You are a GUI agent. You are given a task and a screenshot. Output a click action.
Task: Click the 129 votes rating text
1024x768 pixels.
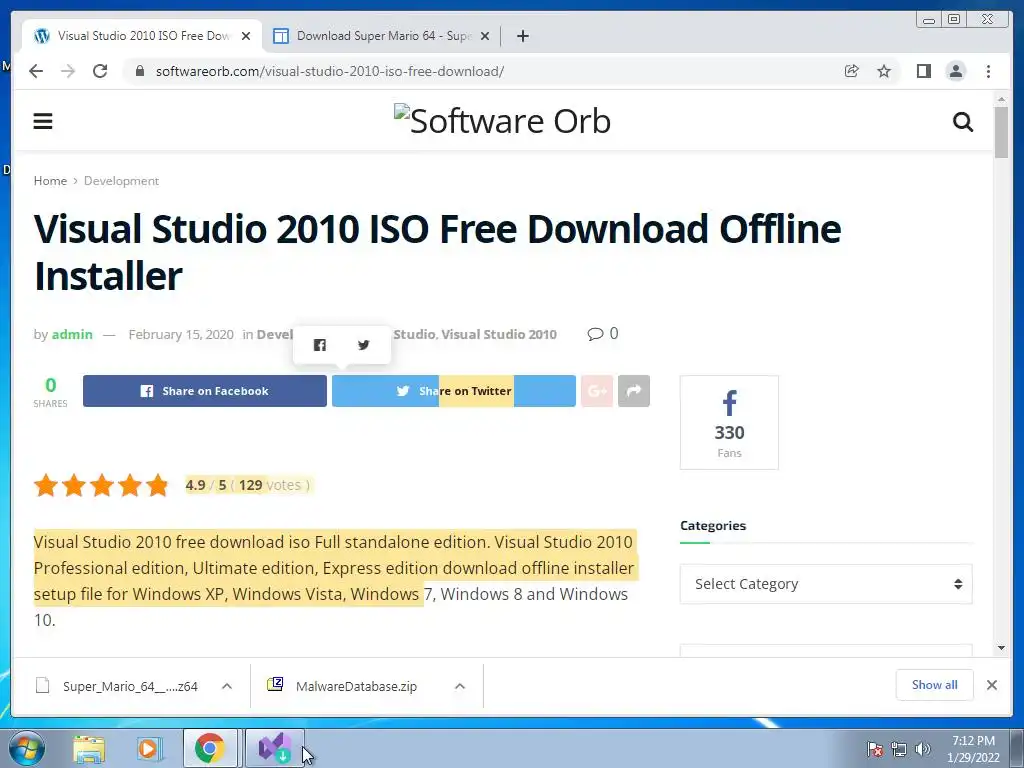pyautogui.click(x=274, y=485)
